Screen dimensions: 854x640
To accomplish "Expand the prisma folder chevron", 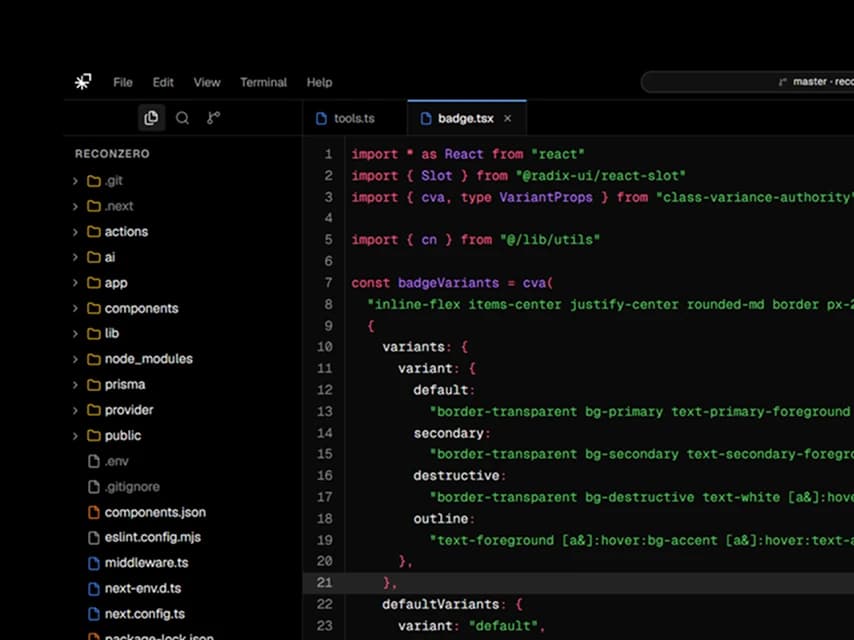I will coord(75,385).
